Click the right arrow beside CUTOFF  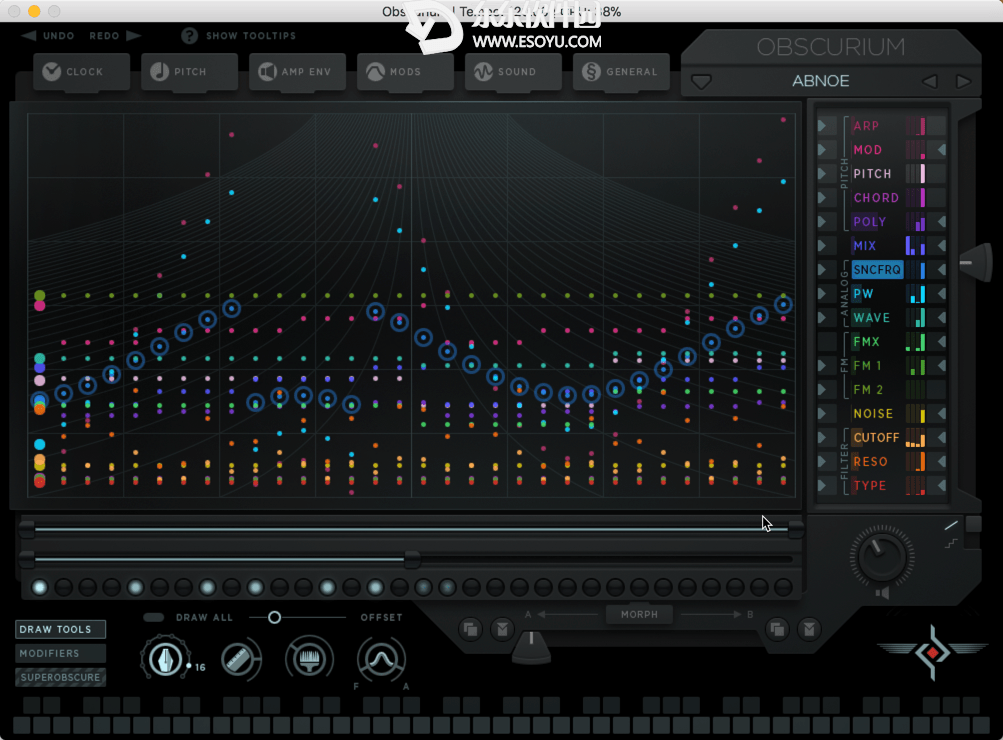click(941, 437)
